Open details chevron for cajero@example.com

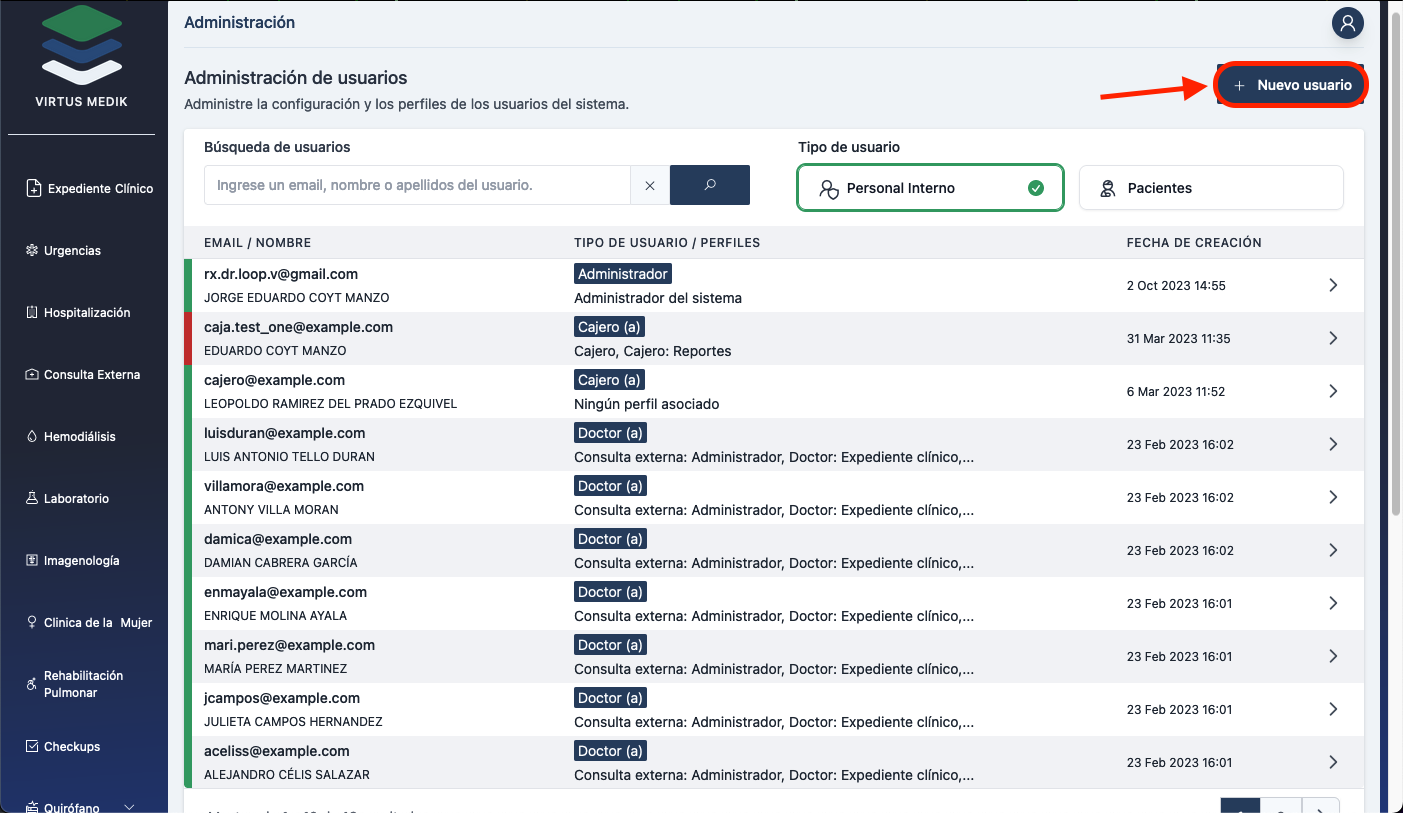click(x=1332, y=391)
